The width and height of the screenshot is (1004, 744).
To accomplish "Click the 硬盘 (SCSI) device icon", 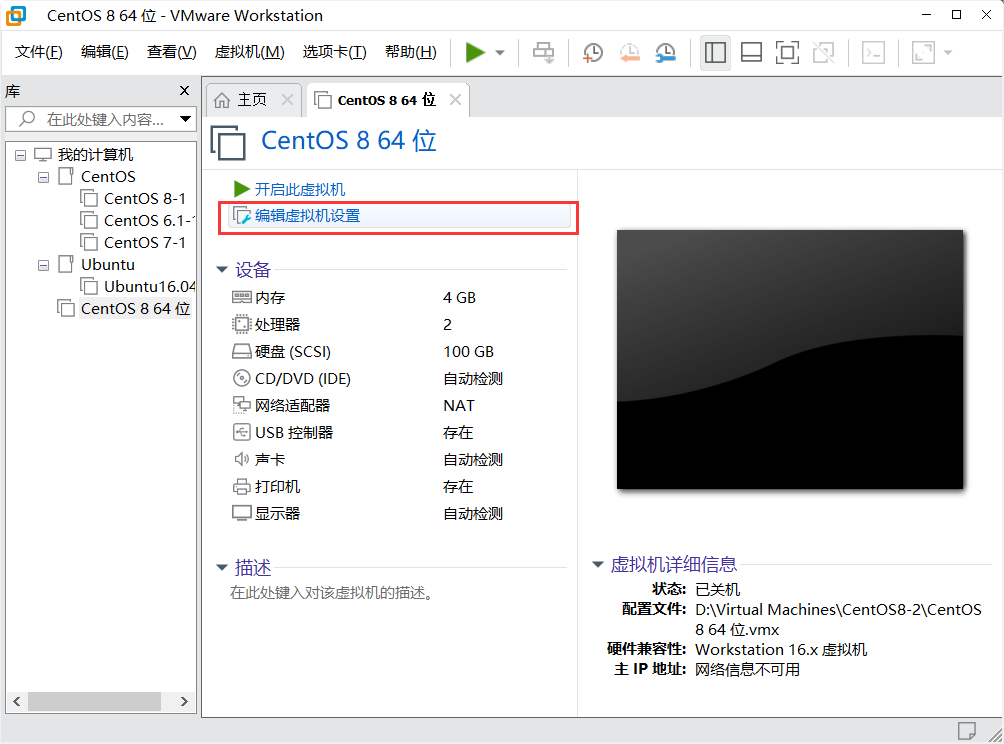I will point(241,352).
